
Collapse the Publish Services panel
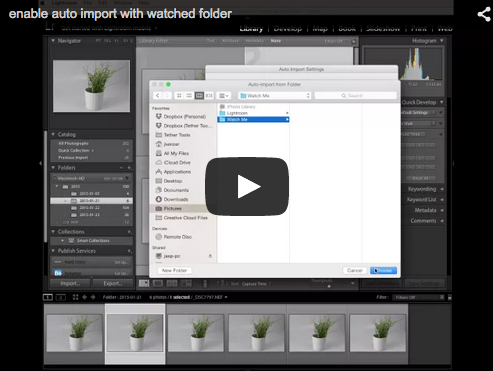(53, 251)
